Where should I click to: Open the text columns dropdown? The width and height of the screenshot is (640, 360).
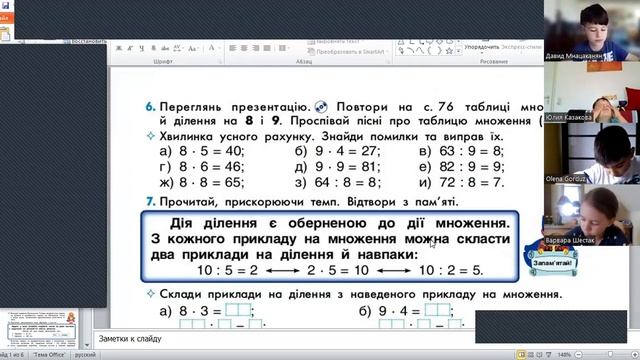[x=283, y=48]
